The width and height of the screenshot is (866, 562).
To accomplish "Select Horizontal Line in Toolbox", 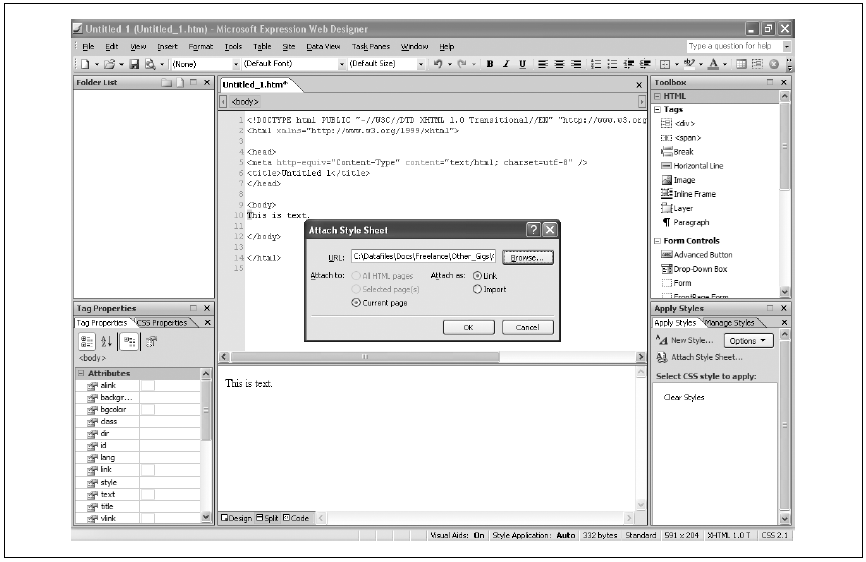I will pos(698,166).
